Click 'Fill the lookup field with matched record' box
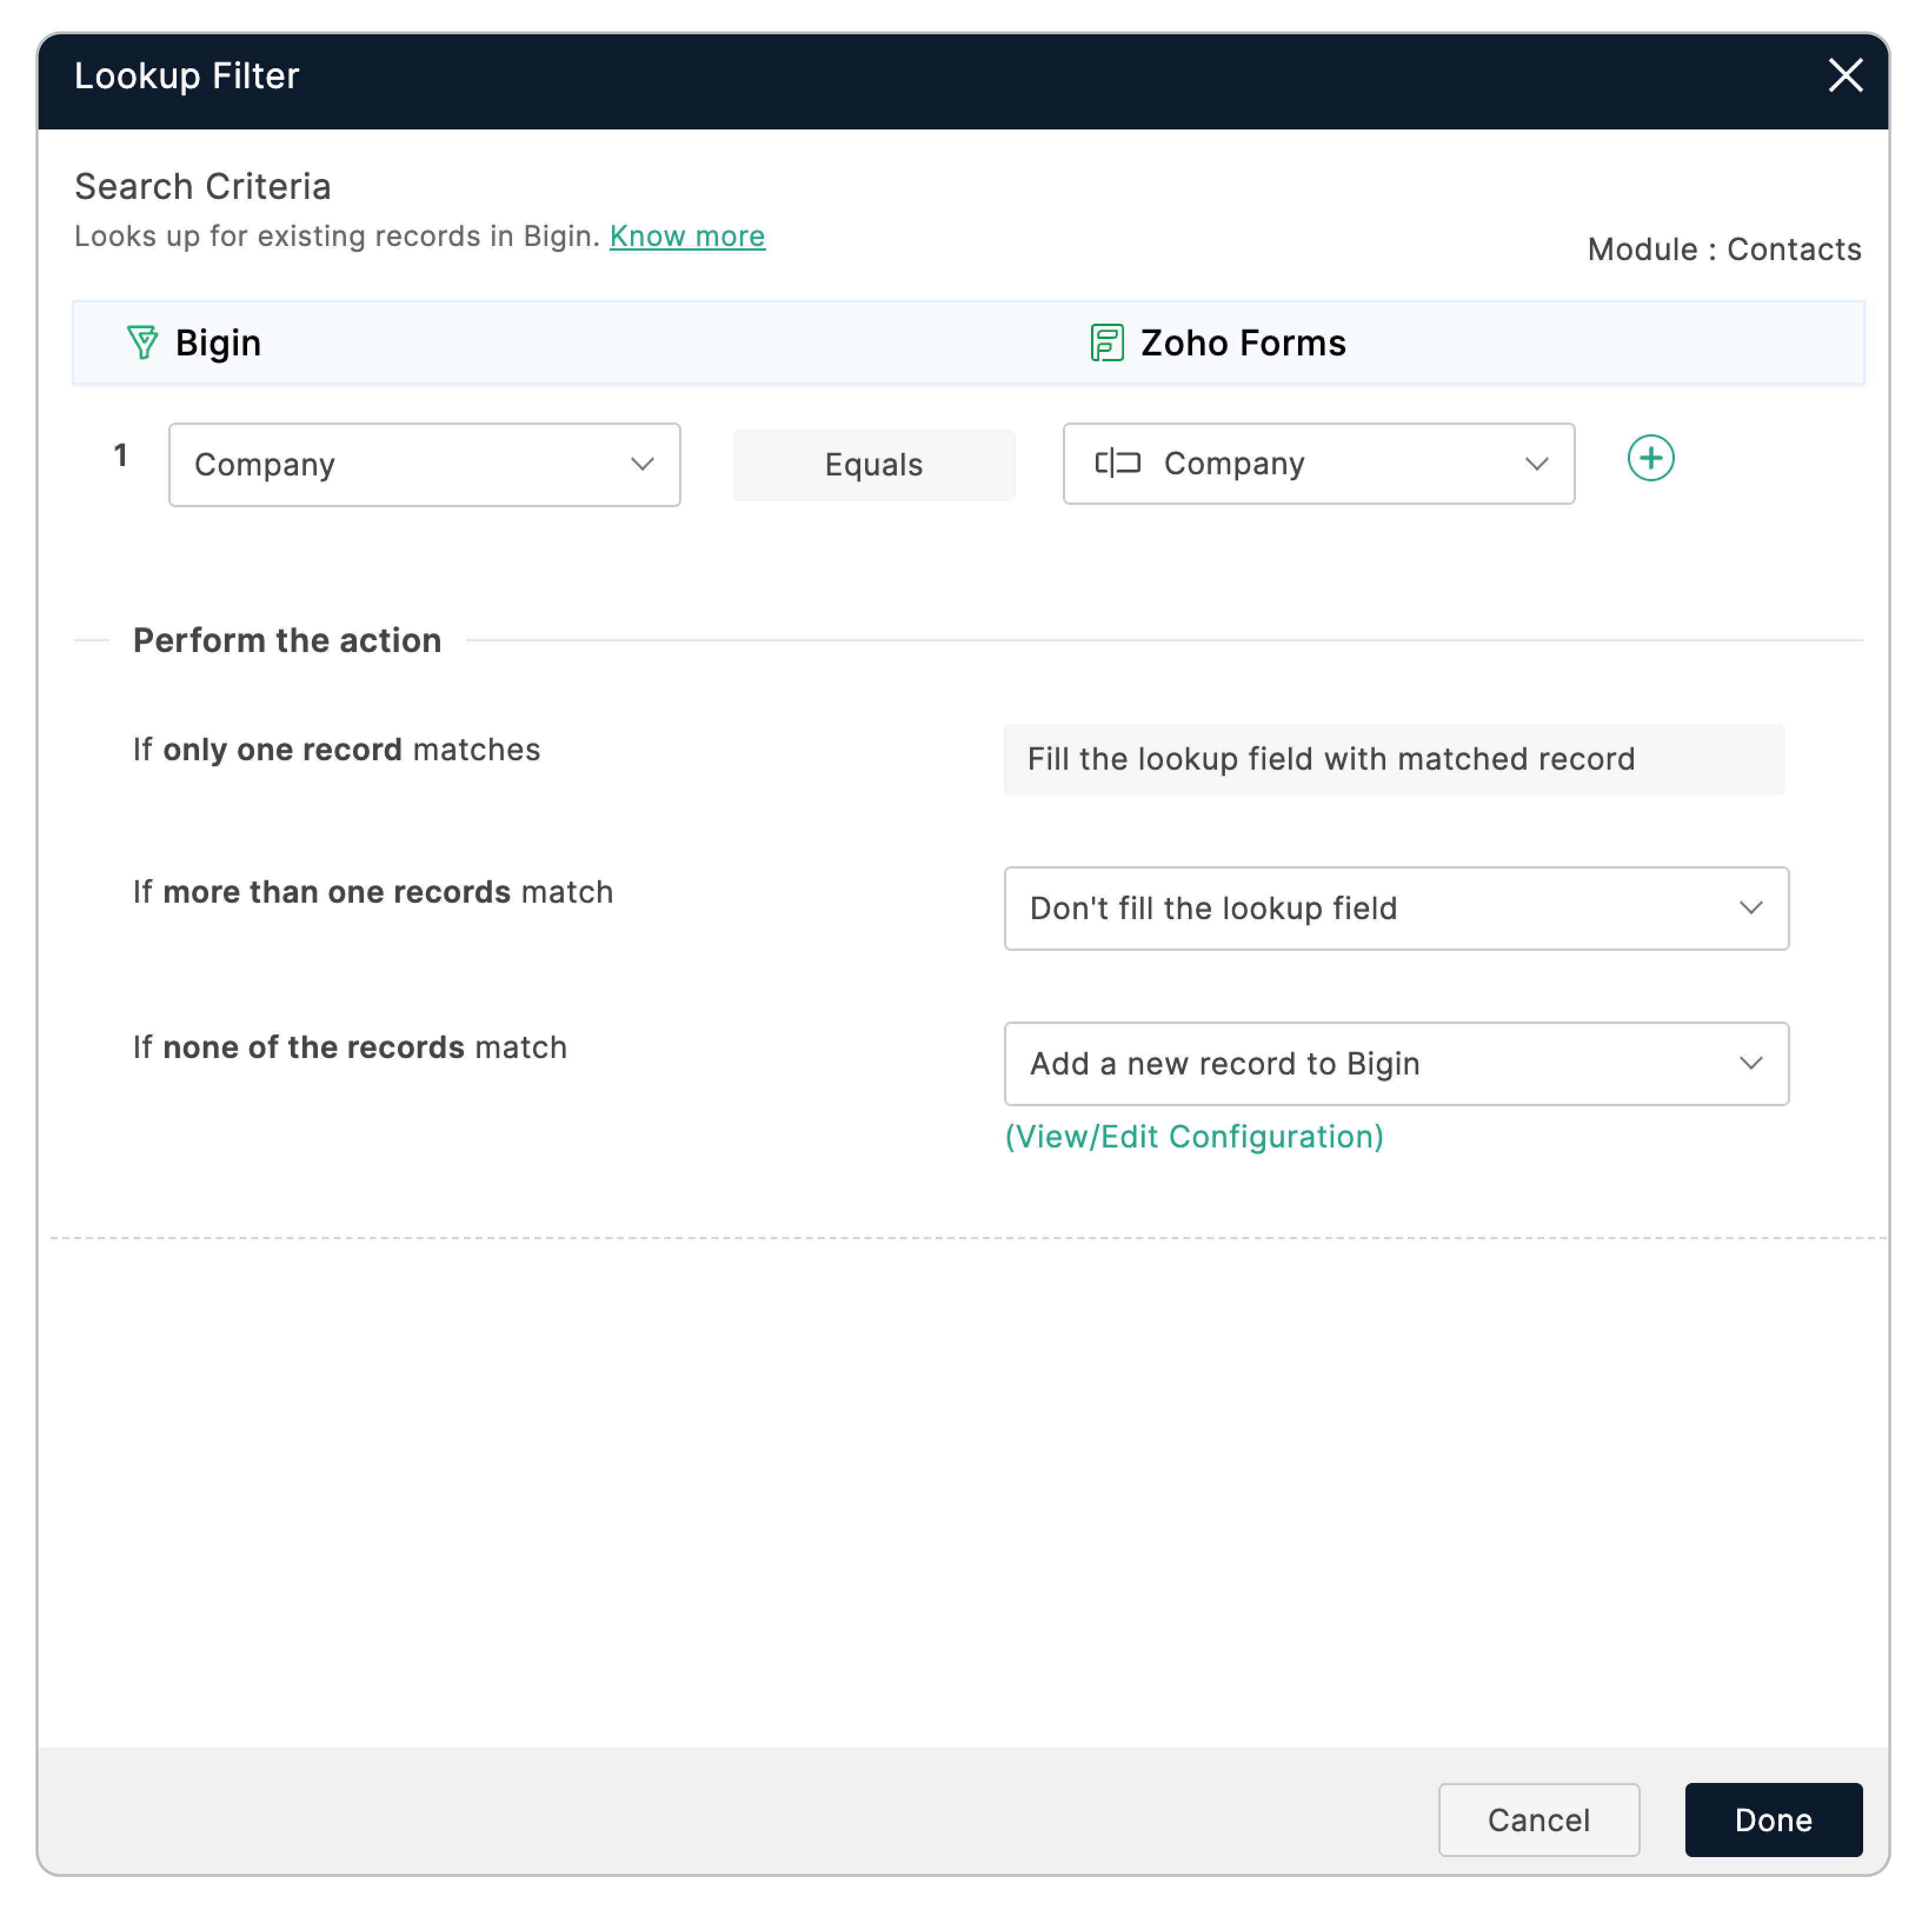This screenshot has height=1913, width=1932. click(1393, 759)
